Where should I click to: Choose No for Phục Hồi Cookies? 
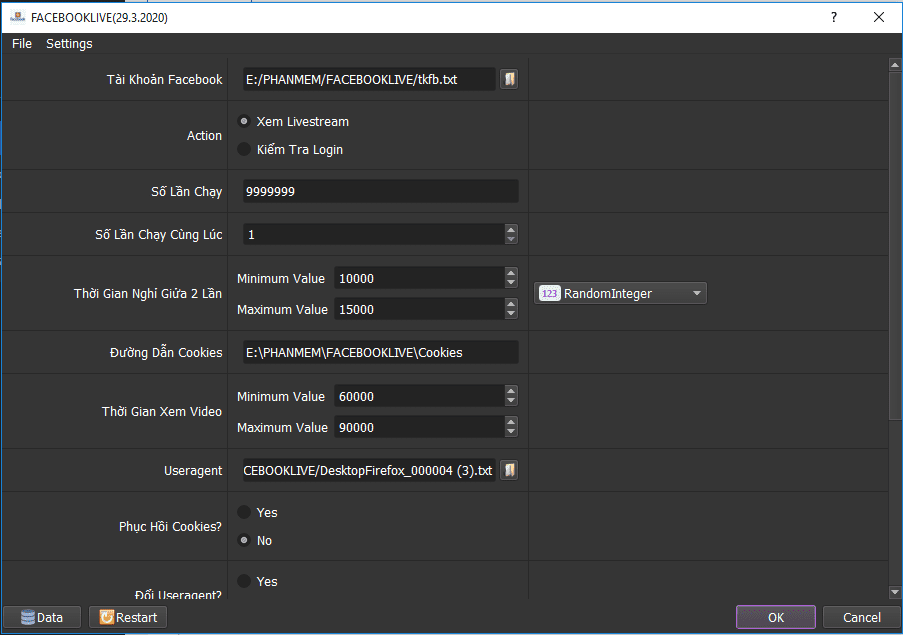click(244, 540)
